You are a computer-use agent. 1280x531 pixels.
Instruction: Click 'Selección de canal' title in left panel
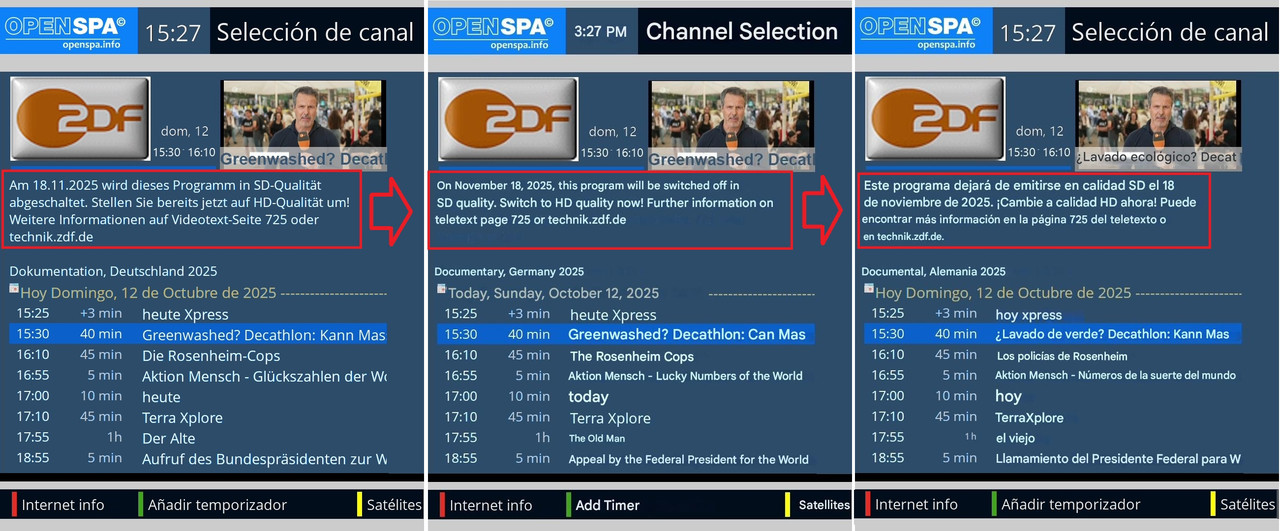(315, 32)
